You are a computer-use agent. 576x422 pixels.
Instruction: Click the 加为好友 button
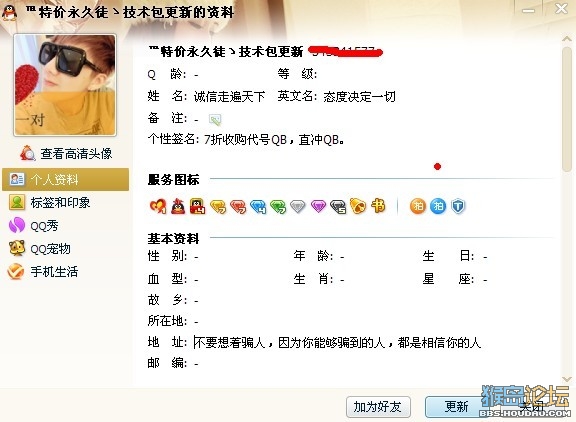pos(378,407)
